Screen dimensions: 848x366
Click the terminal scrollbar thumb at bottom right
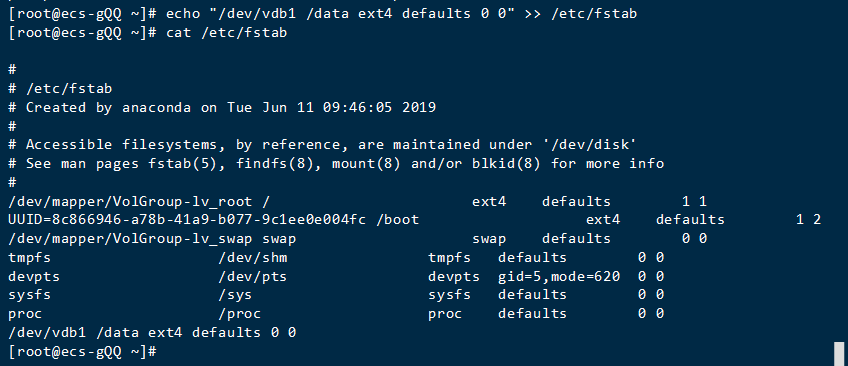[839, 354]
